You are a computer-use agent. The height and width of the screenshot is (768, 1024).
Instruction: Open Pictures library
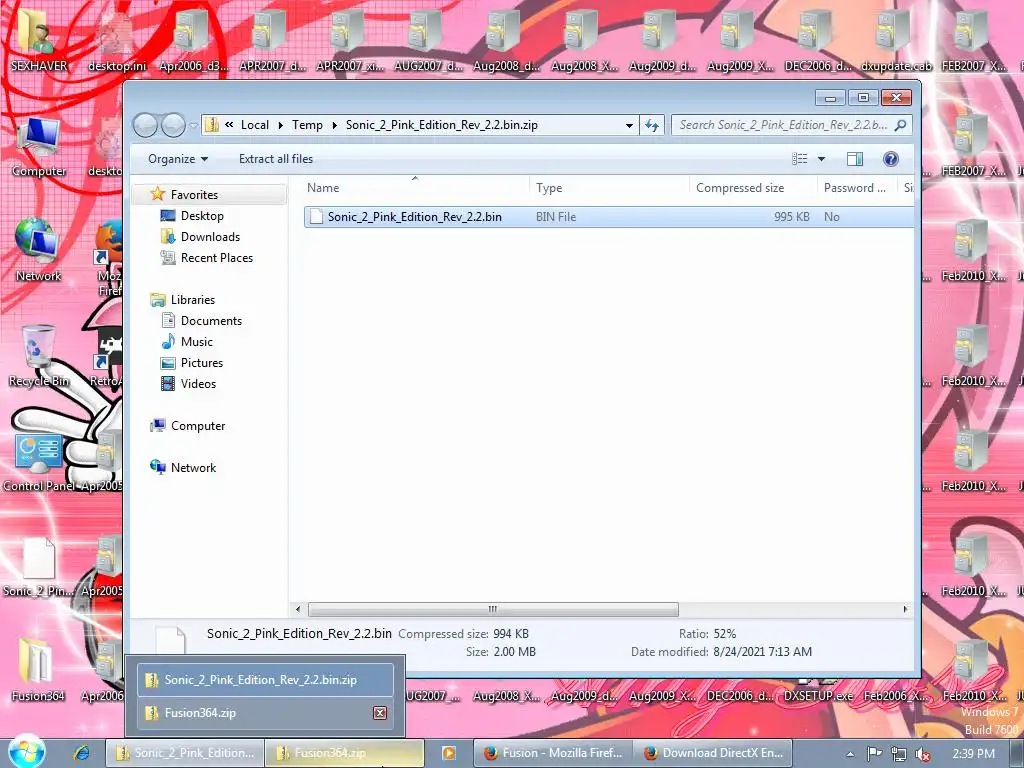202,362
